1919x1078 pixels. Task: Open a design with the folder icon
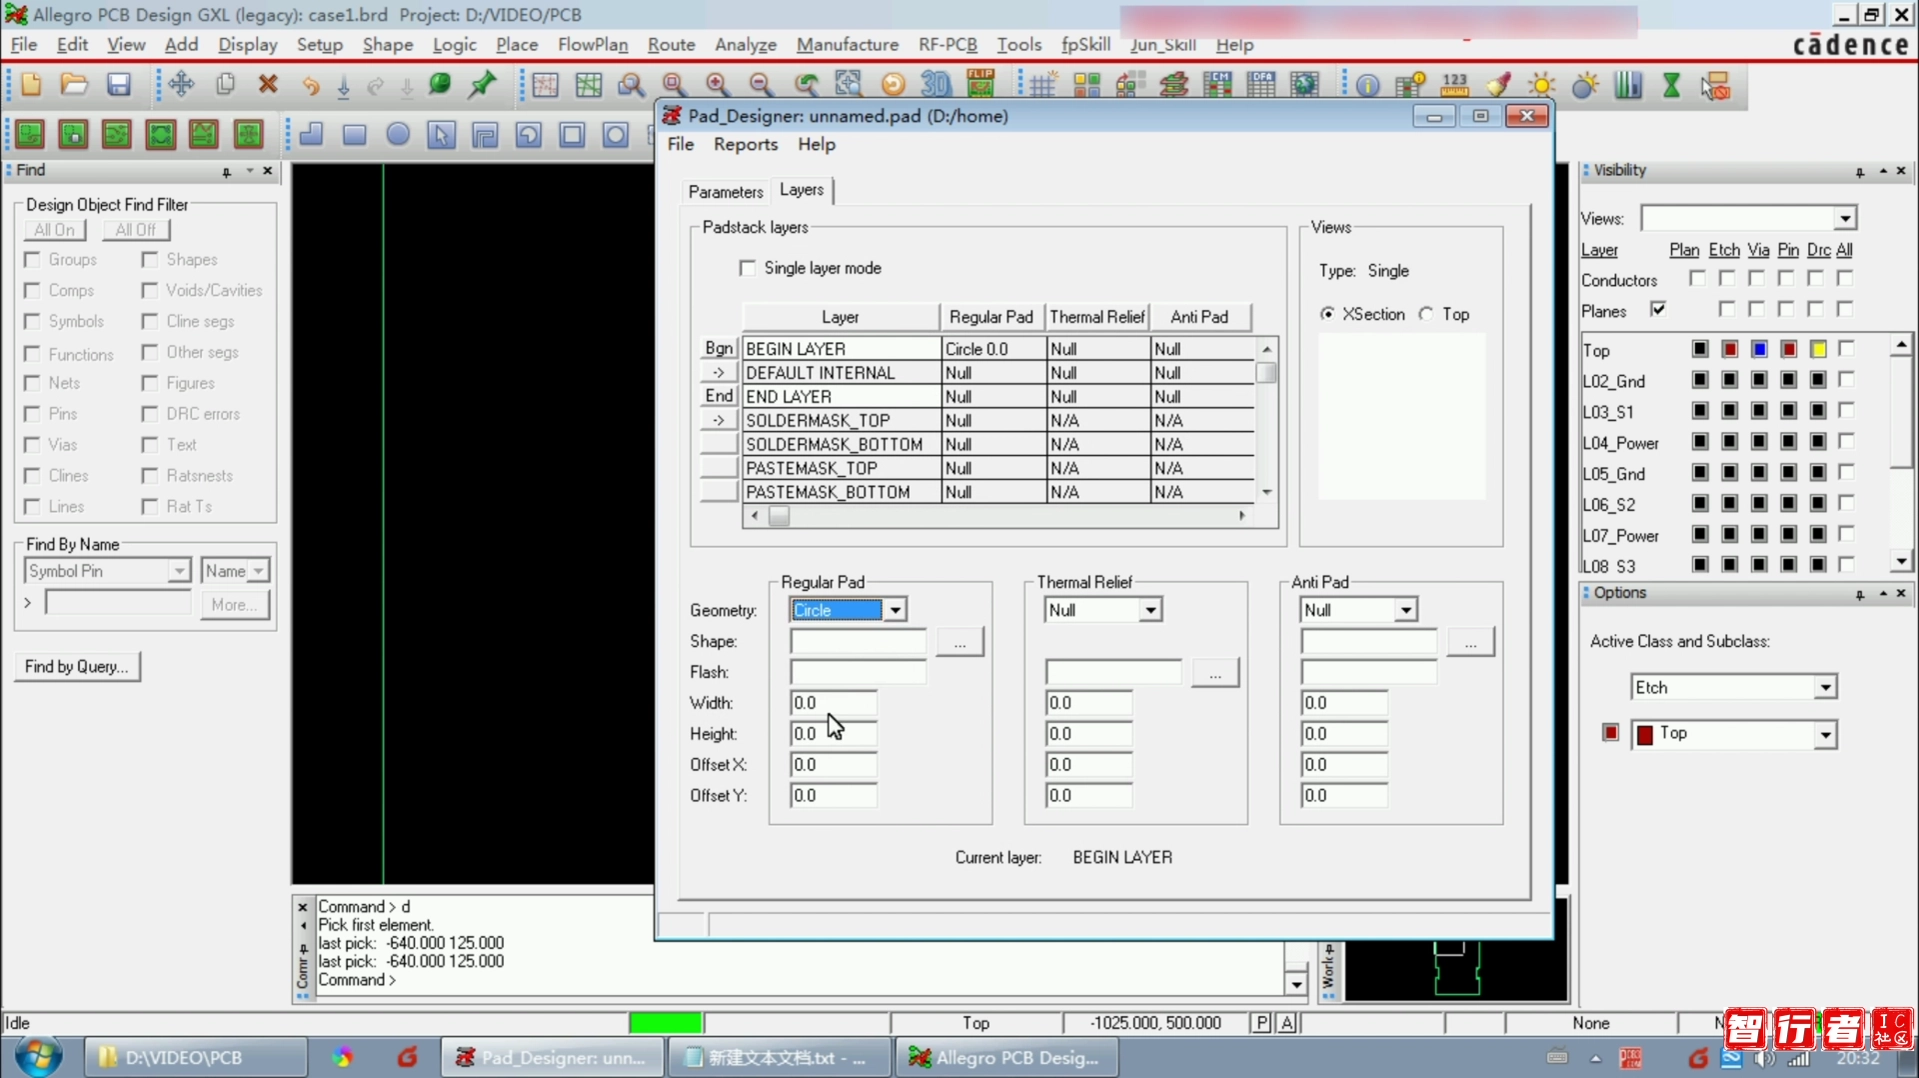[x=74, y=85]
